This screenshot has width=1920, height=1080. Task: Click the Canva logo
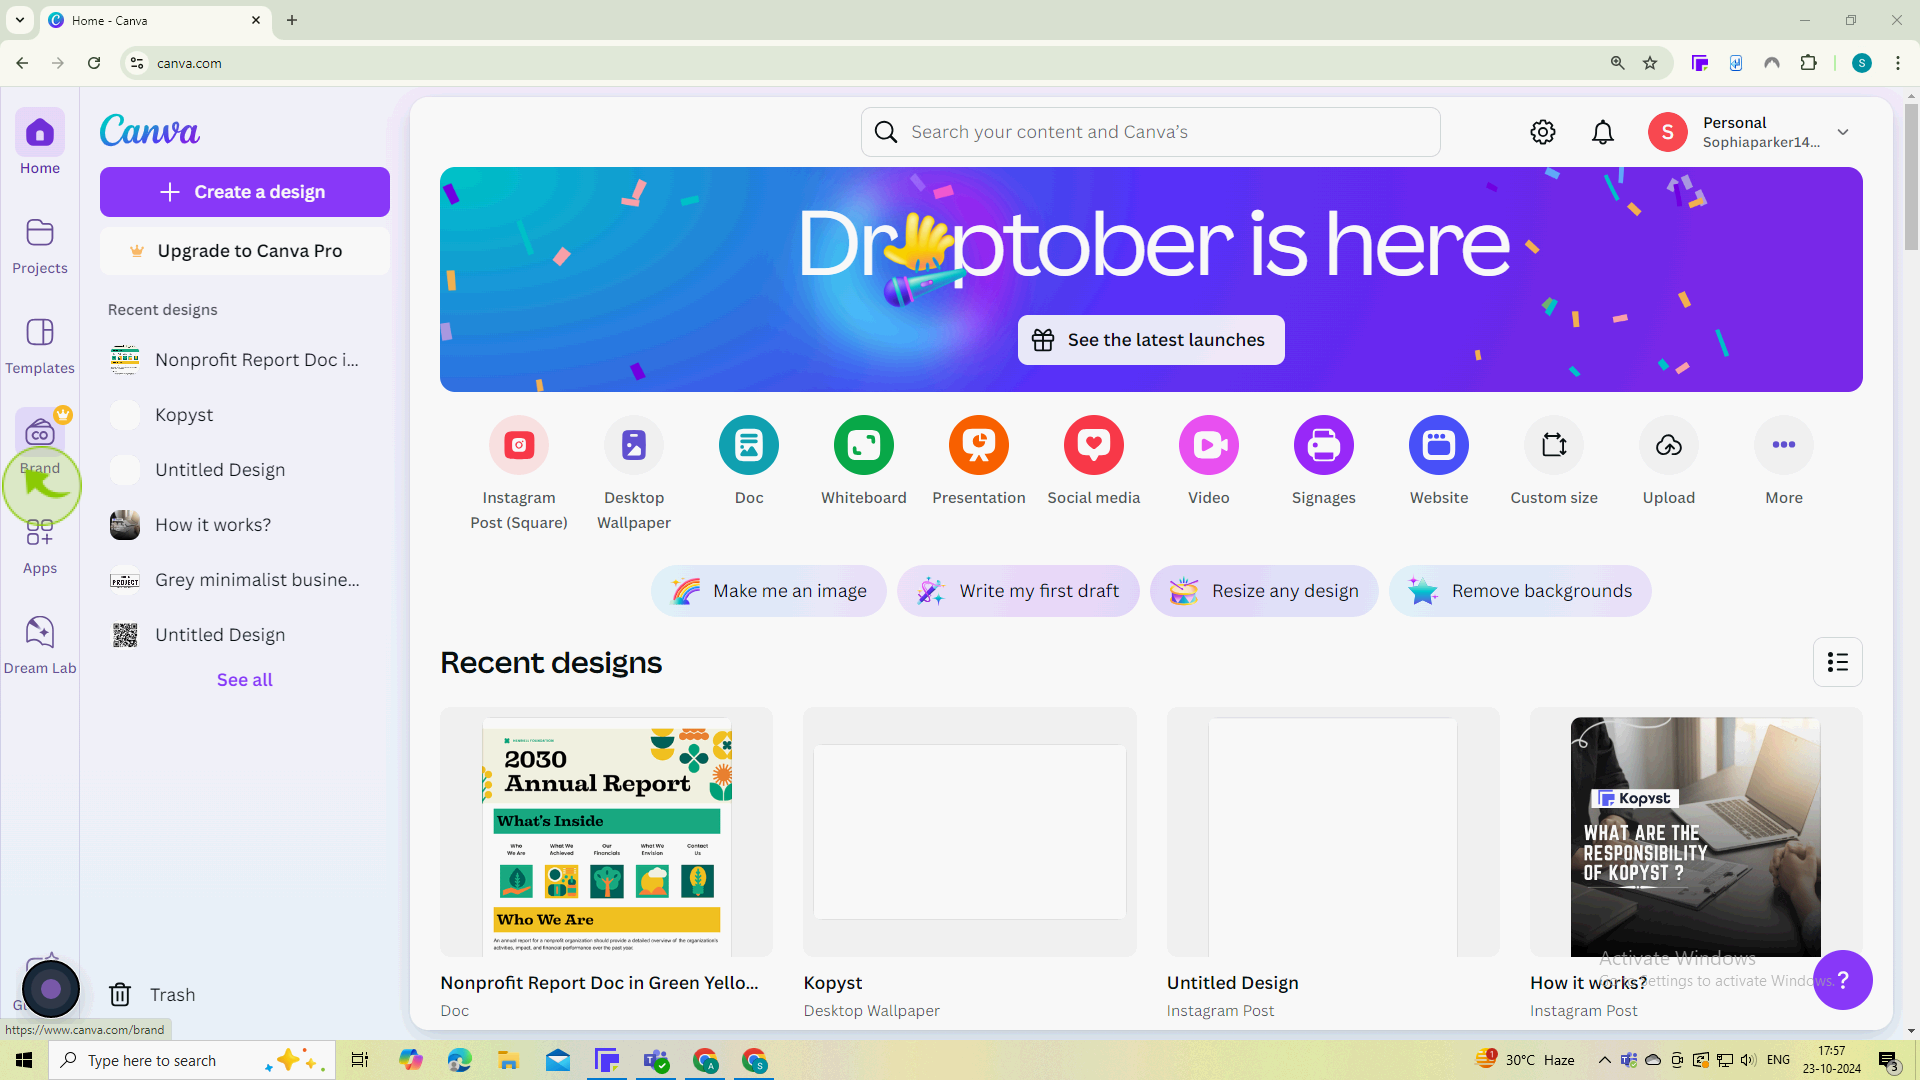tap(150, 130)
